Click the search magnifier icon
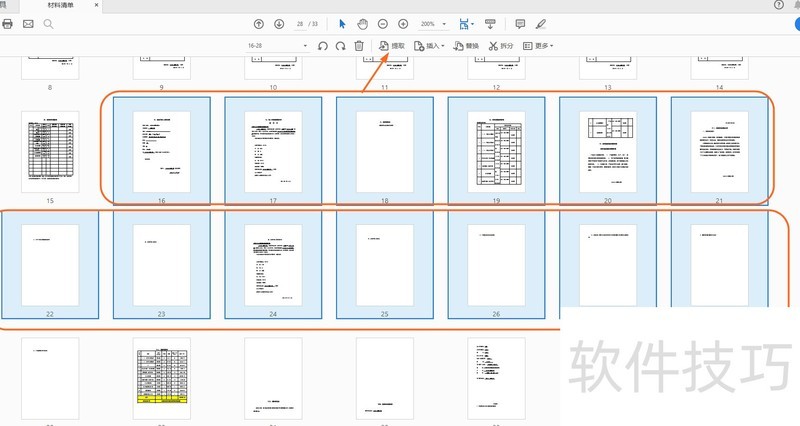 49,23
